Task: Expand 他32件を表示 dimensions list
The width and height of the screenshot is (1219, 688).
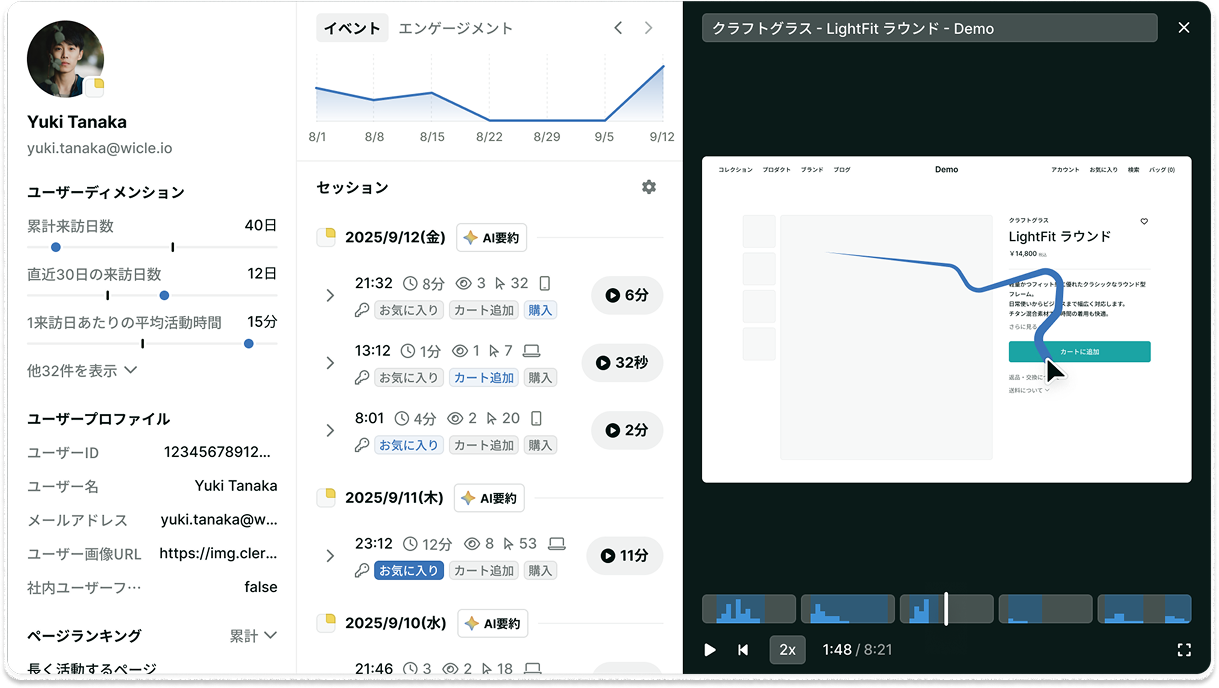Action: [82, 370]
